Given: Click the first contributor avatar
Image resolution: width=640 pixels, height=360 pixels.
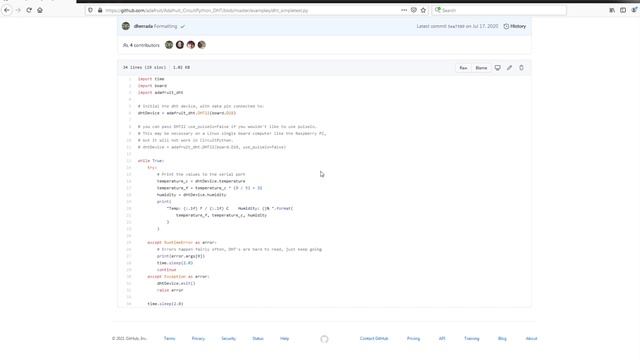Looking at the screenshot, I should coord(169,45).
